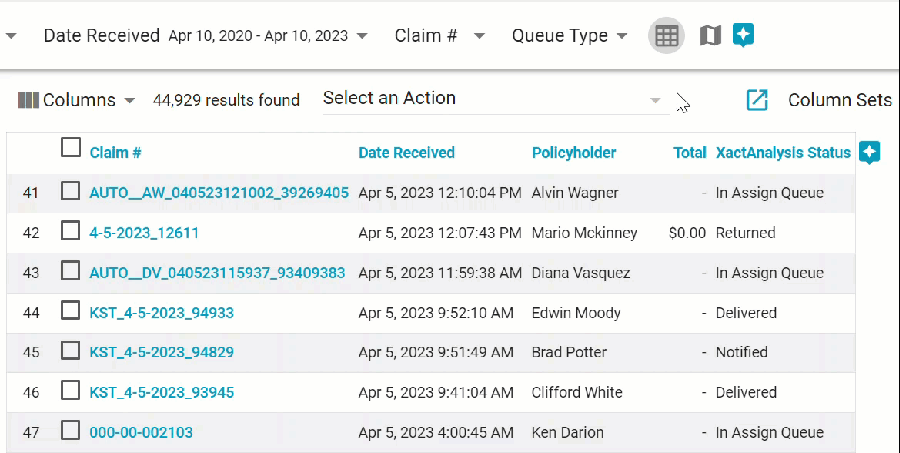Screen dimensions: 900x453
Task: Check the box for Ken Darion's claim
Action: [x=71, y=431]
